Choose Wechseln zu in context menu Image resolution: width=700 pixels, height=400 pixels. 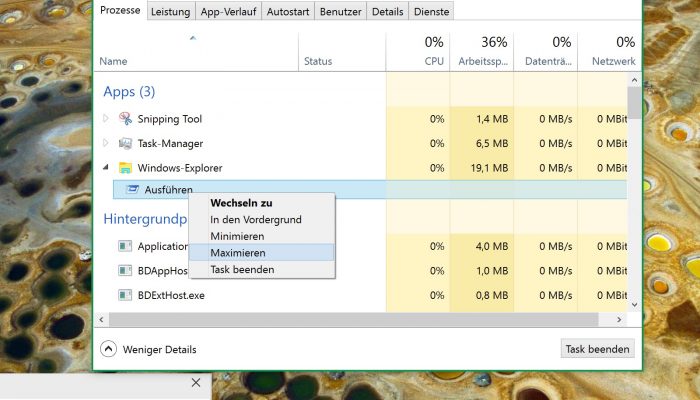point(262,203)
